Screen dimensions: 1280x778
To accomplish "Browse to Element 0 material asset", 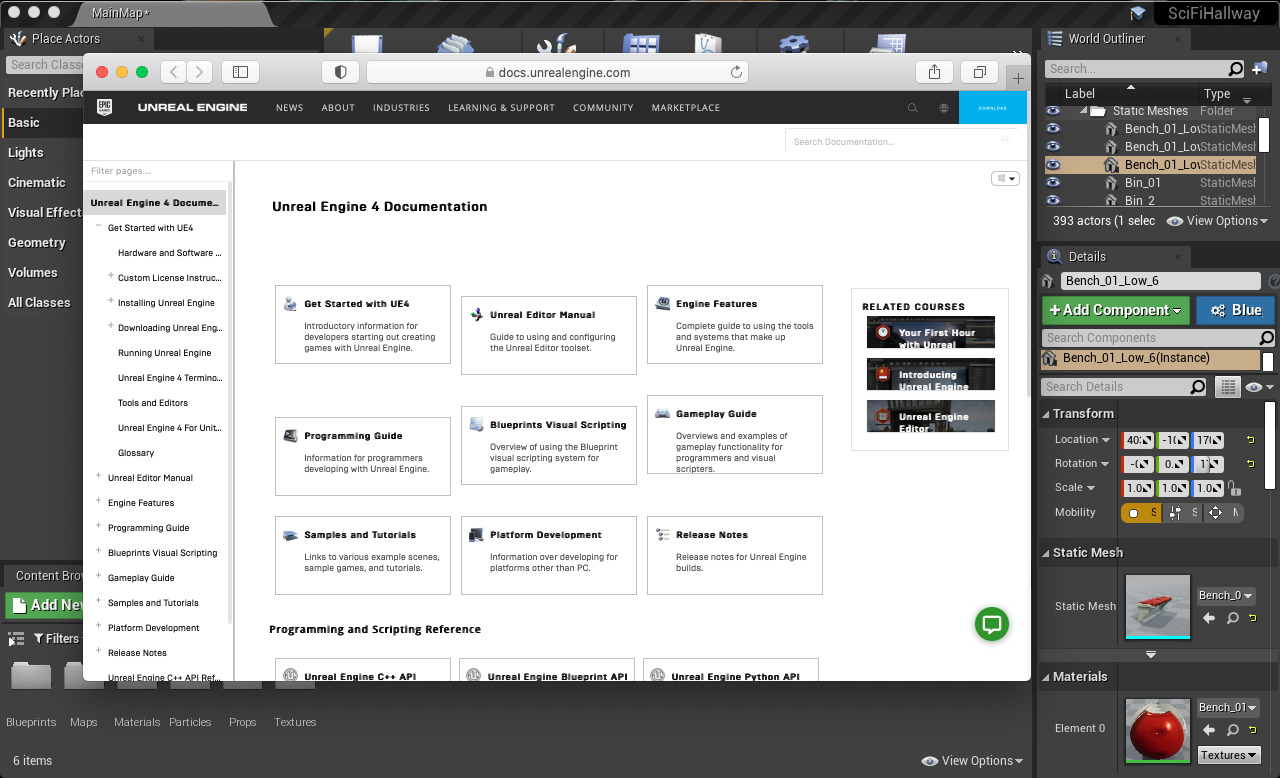I will click(1233, 730).
